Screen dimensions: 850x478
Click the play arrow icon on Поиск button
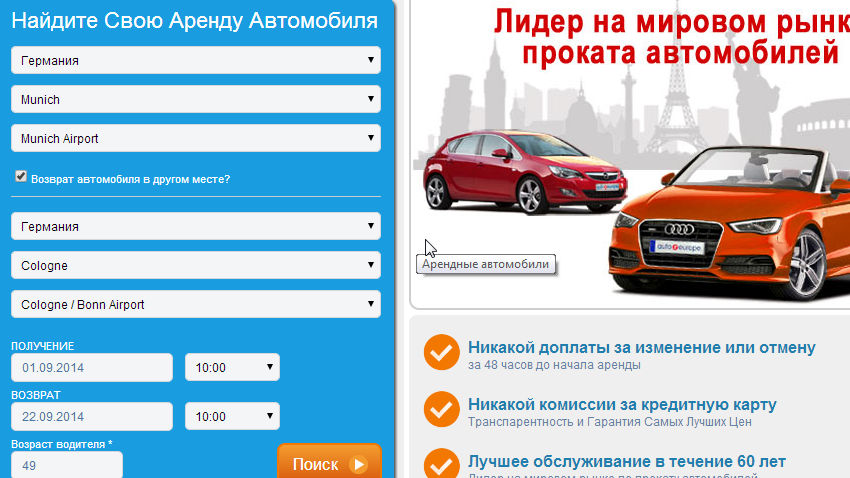pyautogui.click(x=358, y=464)
